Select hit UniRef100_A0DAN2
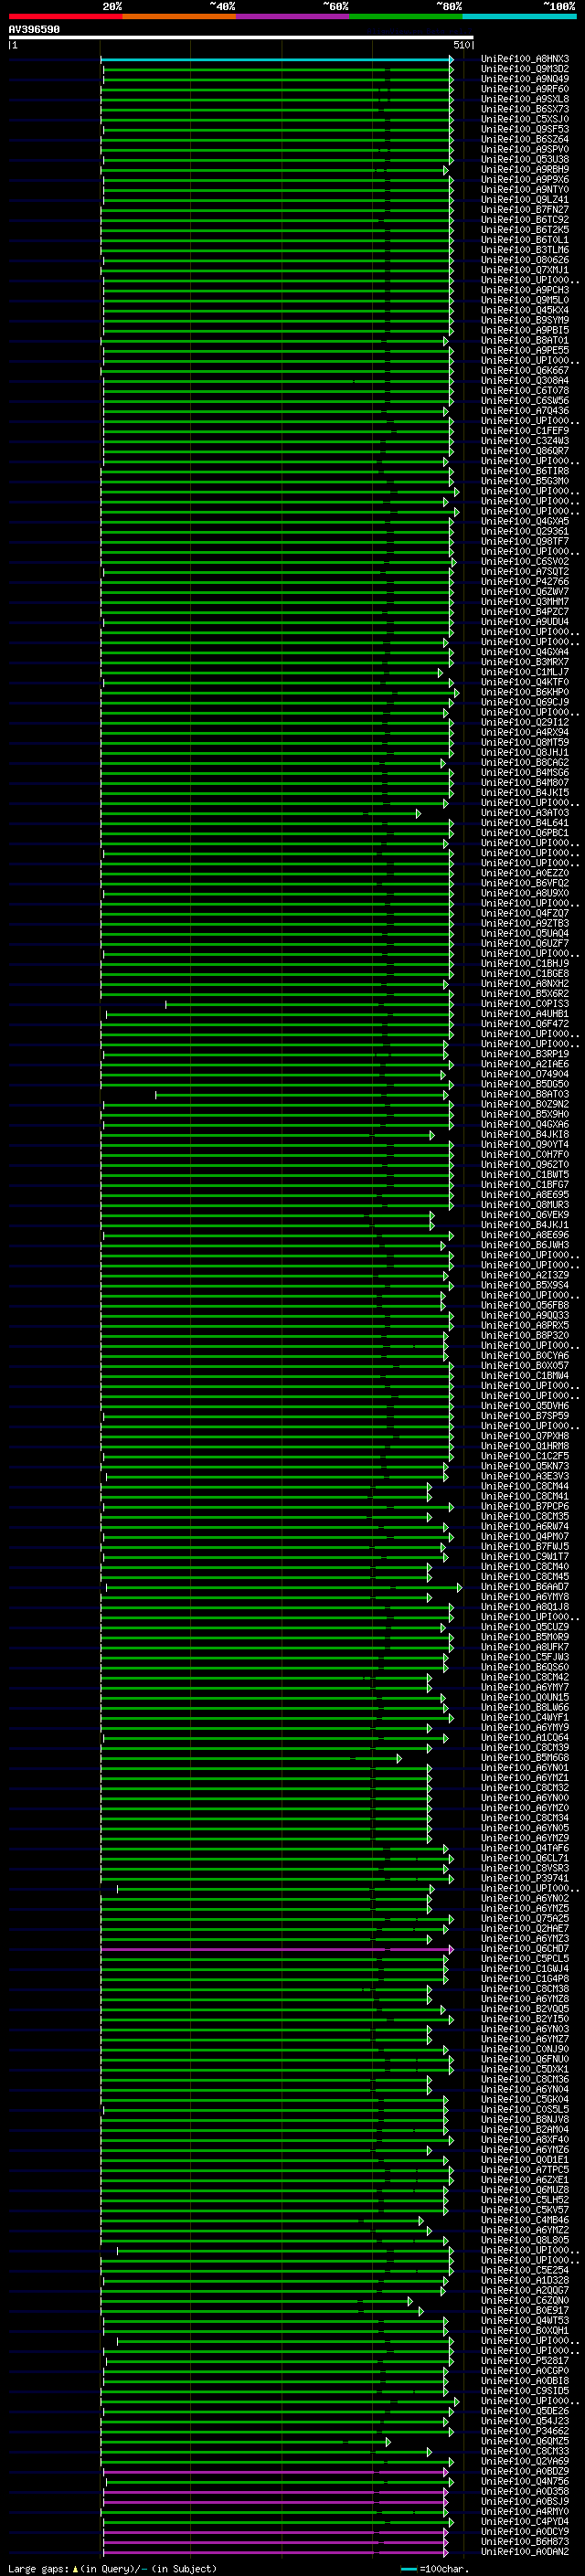The width and height of the screenshot is (585, 2576). coord(525,2552)
